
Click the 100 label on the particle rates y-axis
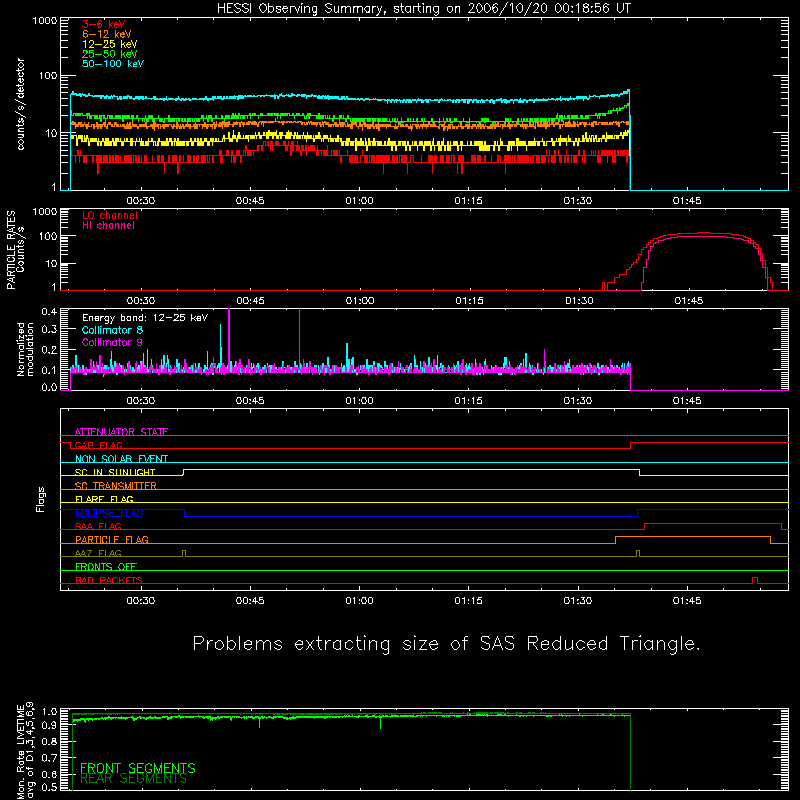pos(47,236)
